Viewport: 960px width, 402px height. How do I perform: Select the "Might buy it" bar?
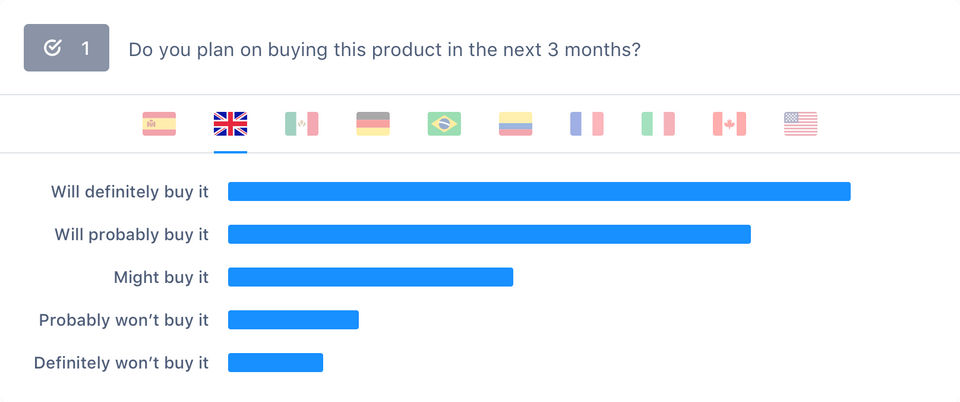coord(370,277)
